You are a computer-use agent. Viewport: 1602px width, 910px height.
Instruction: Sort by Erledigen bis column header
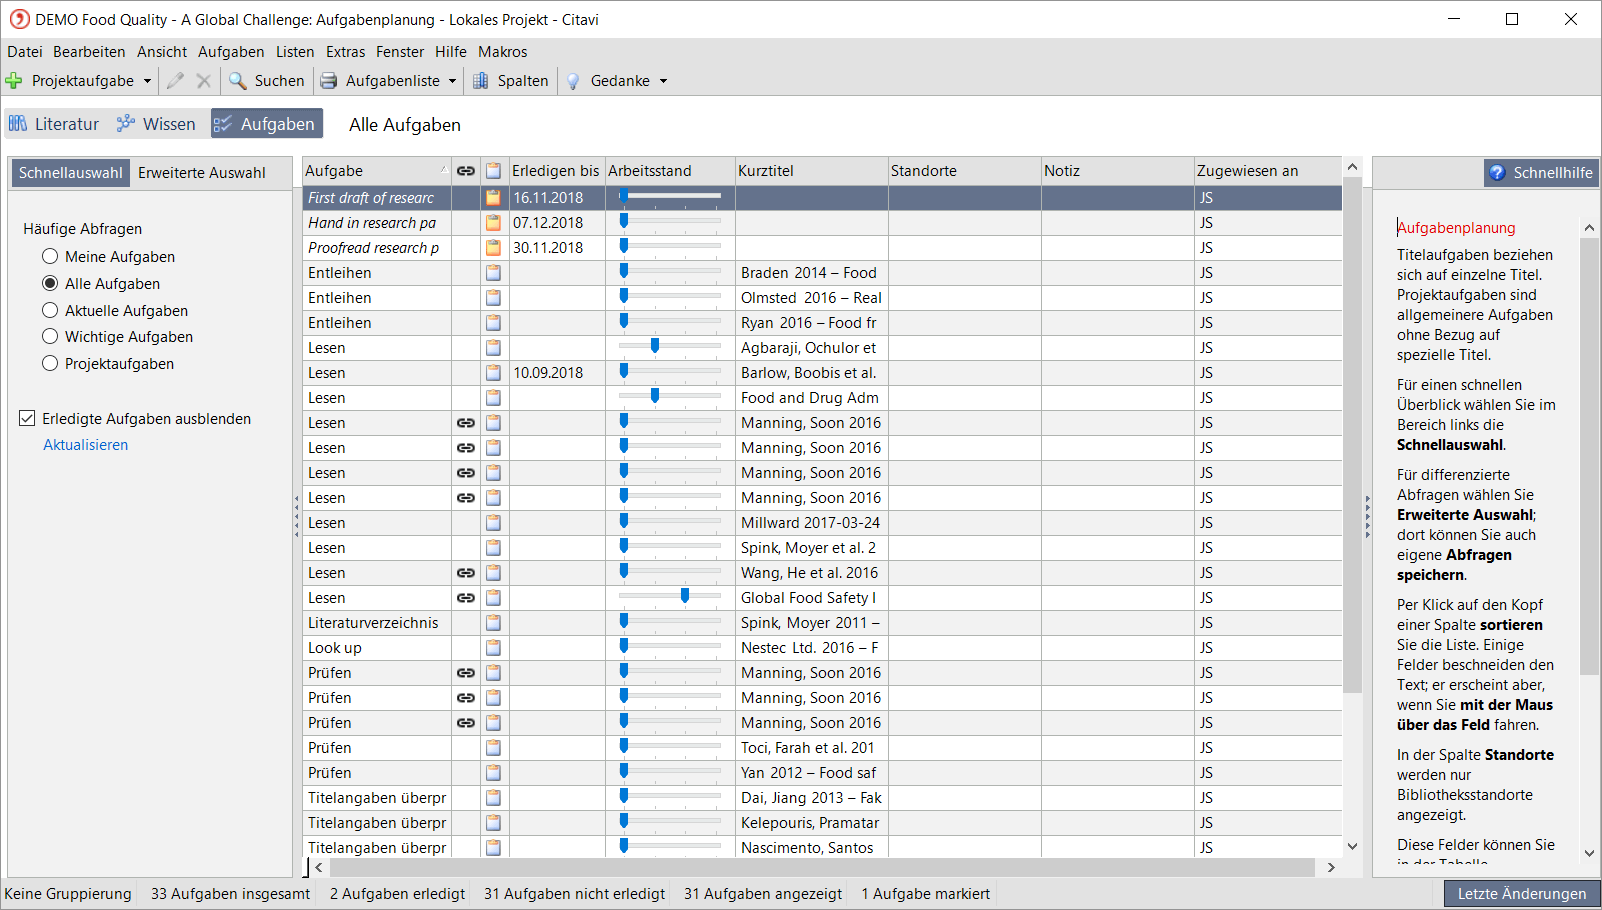click(556, 171)
